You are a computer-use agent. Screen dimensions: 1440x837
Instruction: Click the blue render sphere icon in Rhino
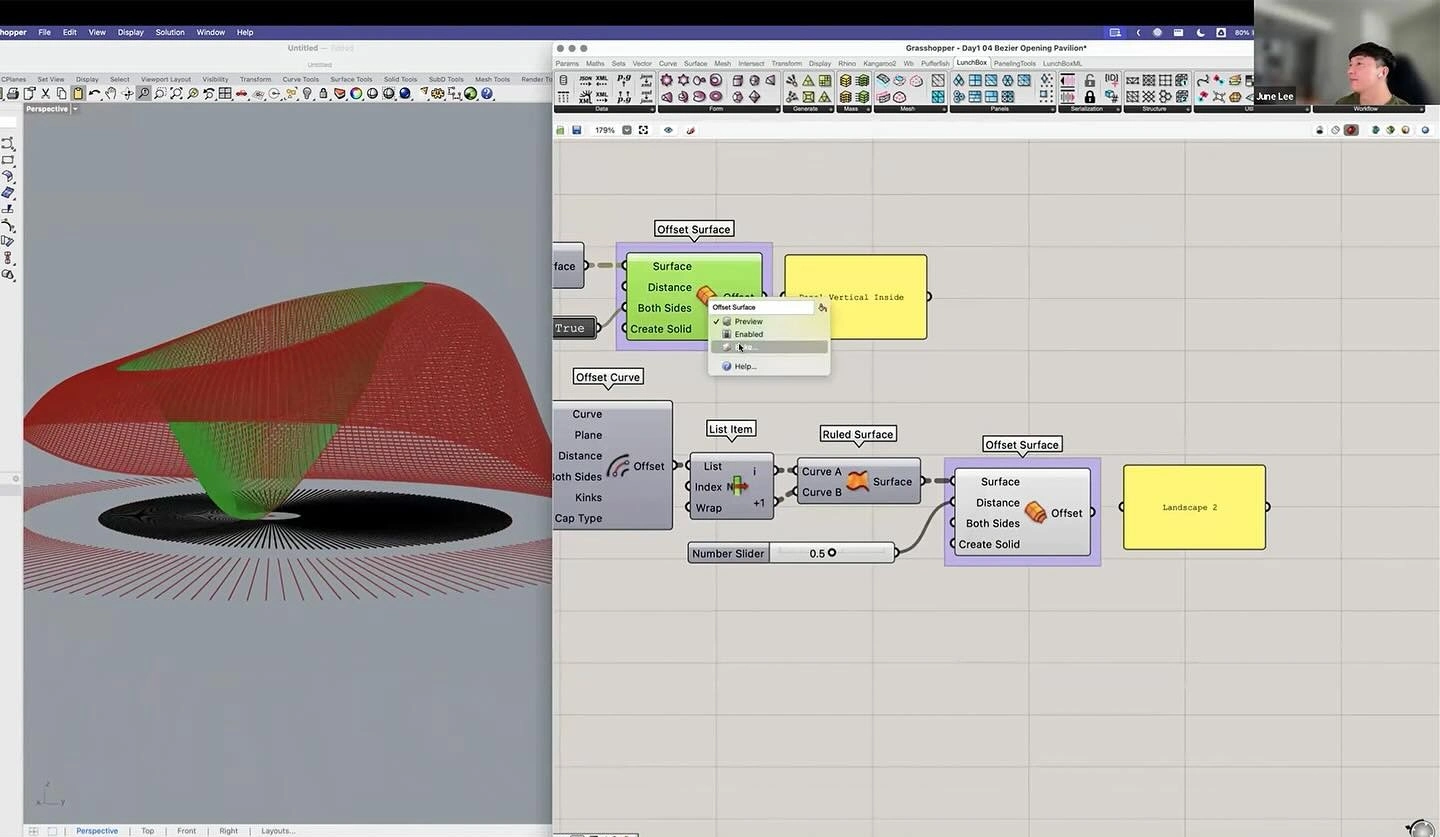coord(405,94)
